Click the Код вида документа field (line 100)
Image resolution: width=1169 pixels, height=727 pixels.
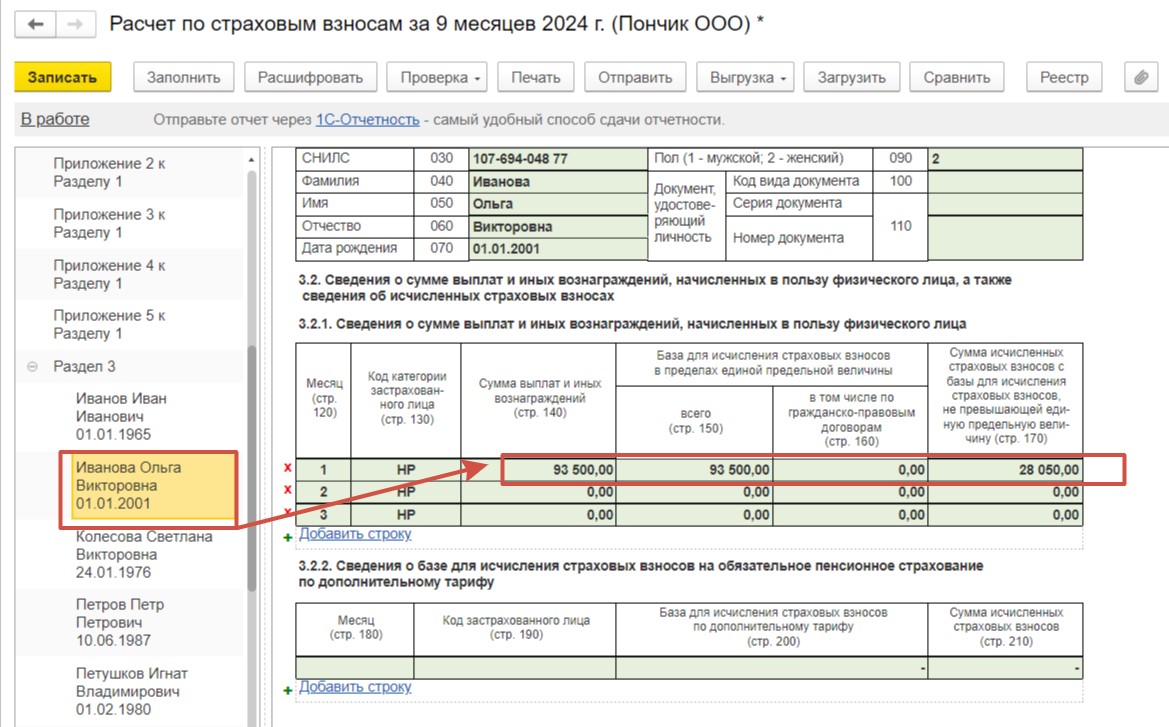1005,181
